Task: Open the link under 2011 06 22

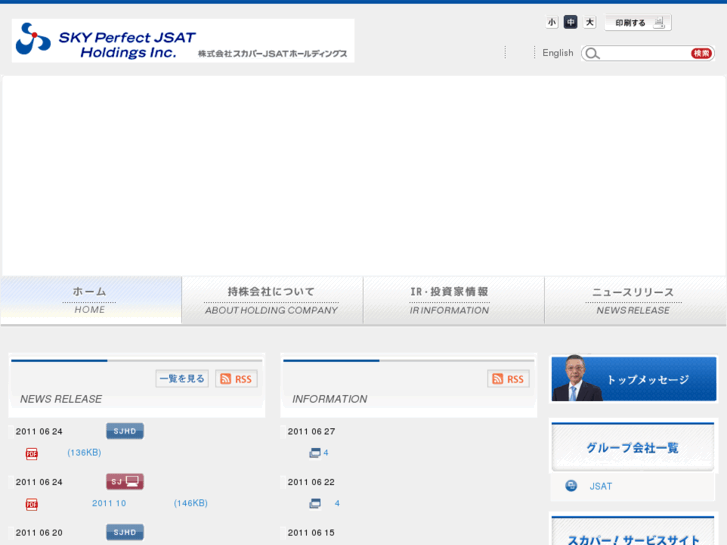Action: pos(337,503)
